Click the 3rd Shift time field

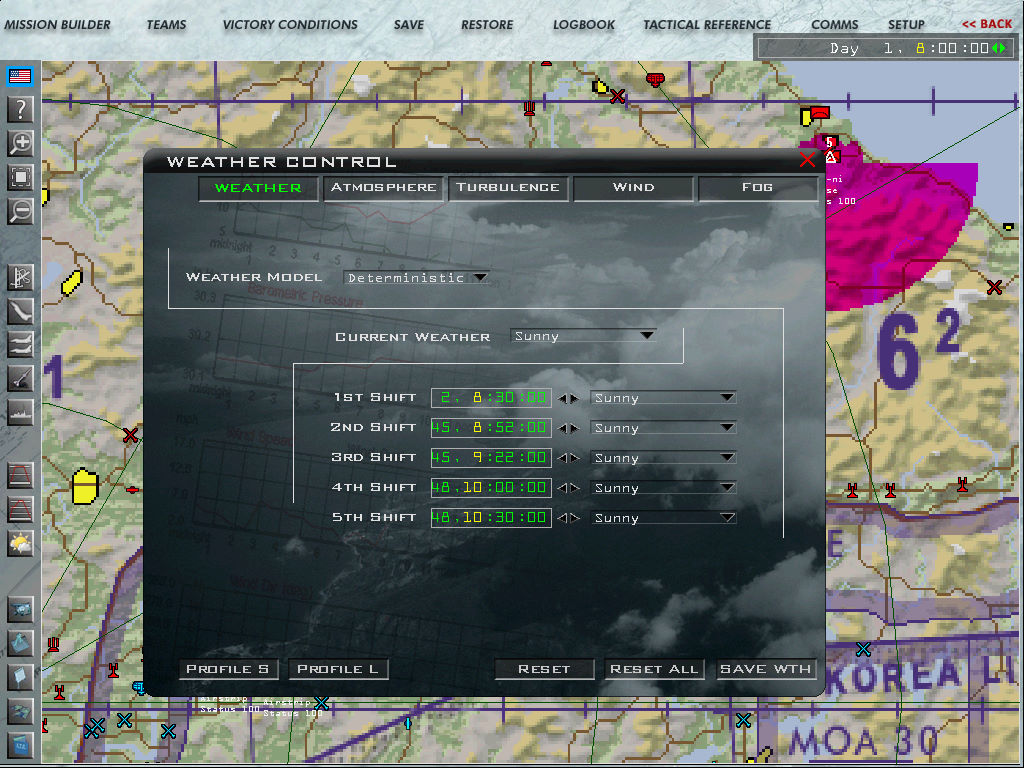click(491, 458)
